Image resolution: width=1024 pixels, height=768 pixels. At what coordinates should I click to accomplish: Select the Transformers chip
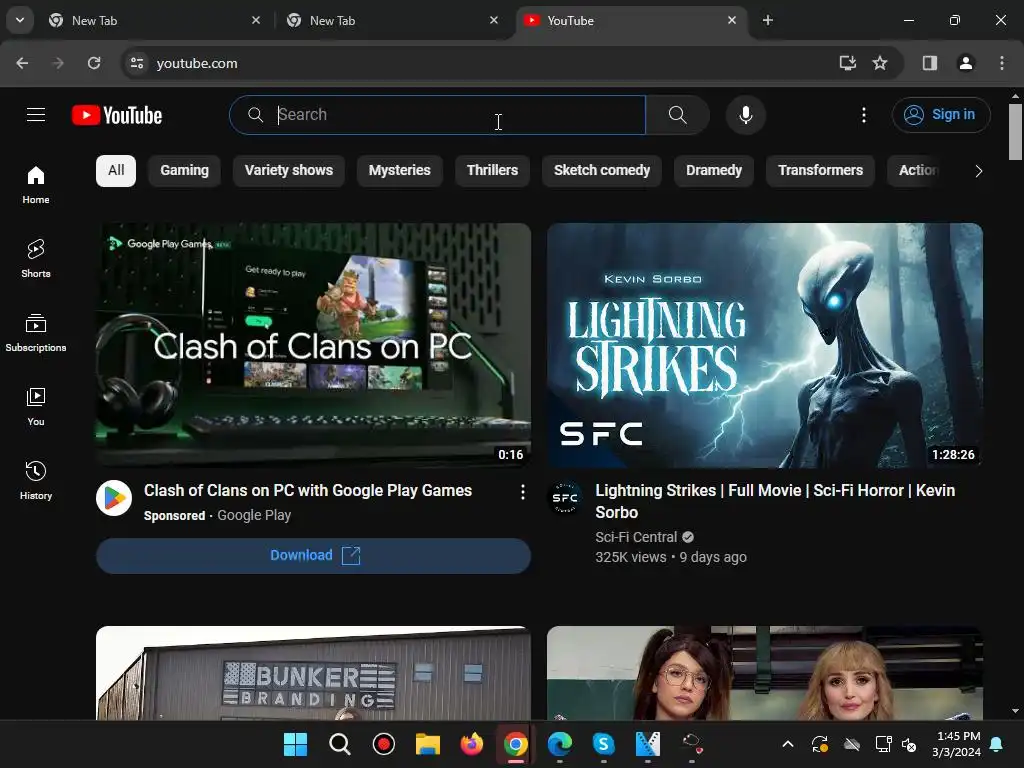(x=820, y=170)
